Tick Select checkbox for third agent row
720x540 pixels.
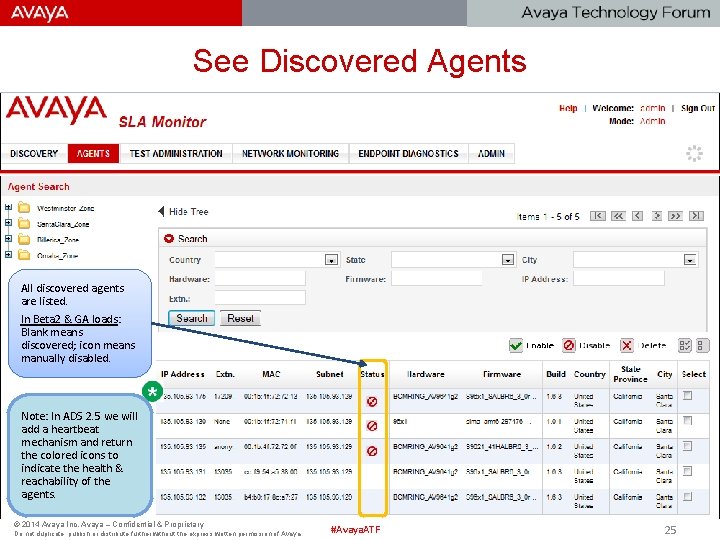coord(687,446)
